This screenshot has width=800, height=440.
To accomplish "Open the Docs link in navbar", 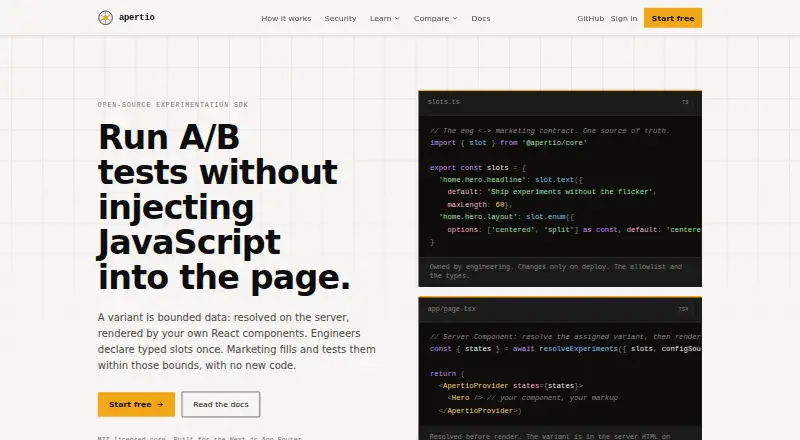I will 481,18.
